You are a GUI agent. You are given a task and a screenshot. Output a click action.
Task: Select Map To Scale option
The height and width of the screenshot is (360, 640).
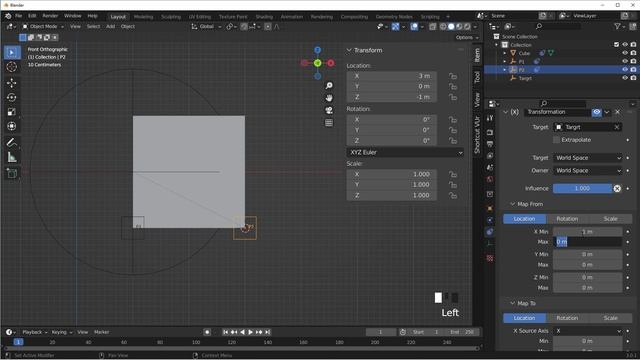610,318
